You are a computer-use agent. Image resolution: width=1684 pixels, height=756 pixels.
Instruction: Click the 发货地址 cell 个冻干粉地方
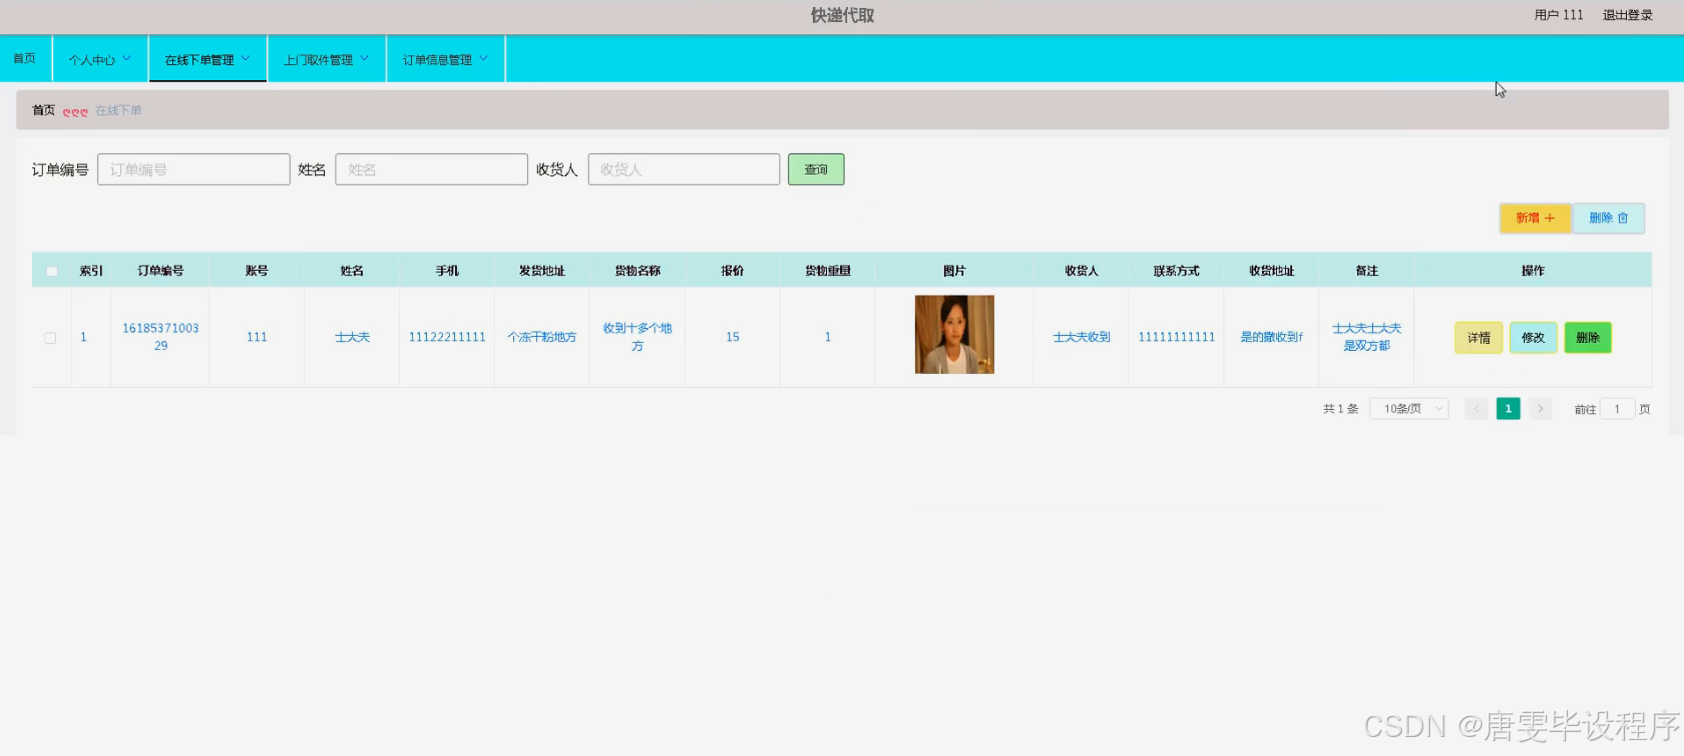click(x=542, y=337)
